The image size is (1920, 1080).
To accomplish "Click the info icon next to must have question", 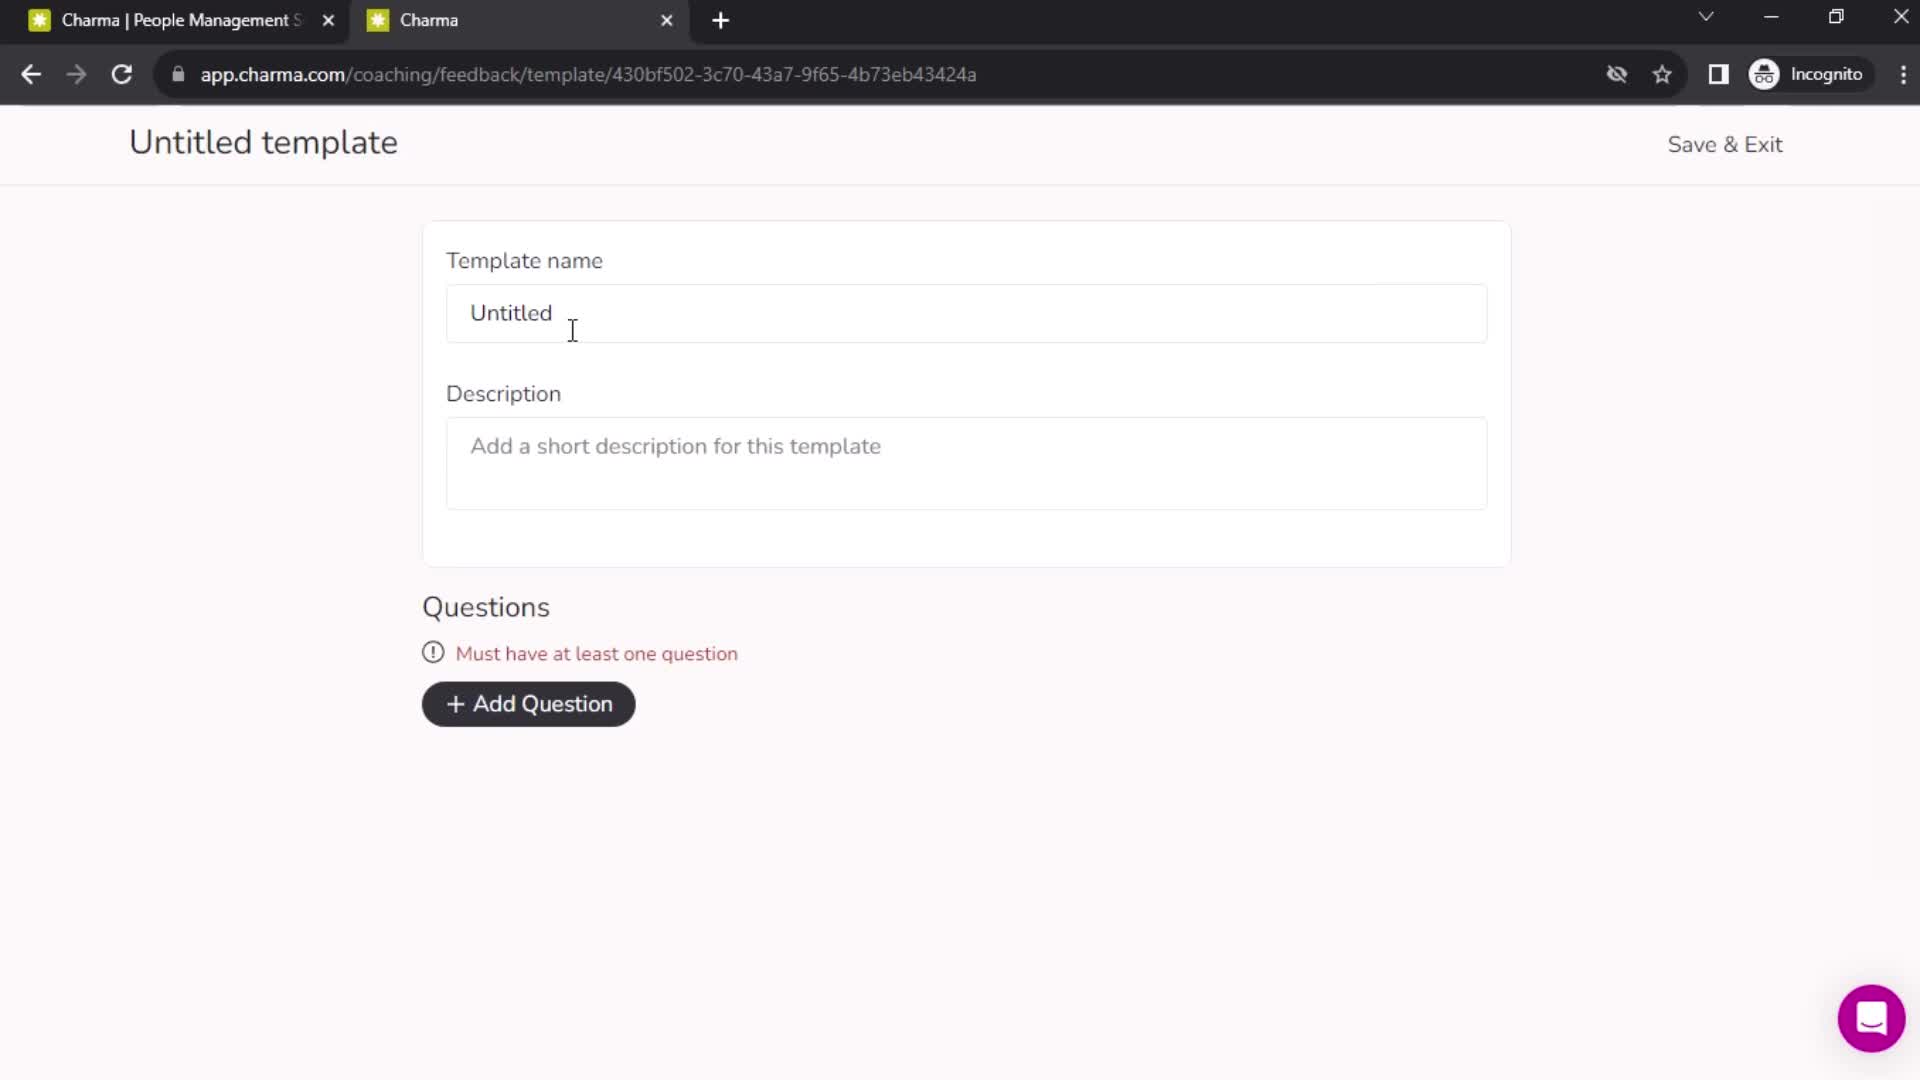I will [x=433, y=653].
